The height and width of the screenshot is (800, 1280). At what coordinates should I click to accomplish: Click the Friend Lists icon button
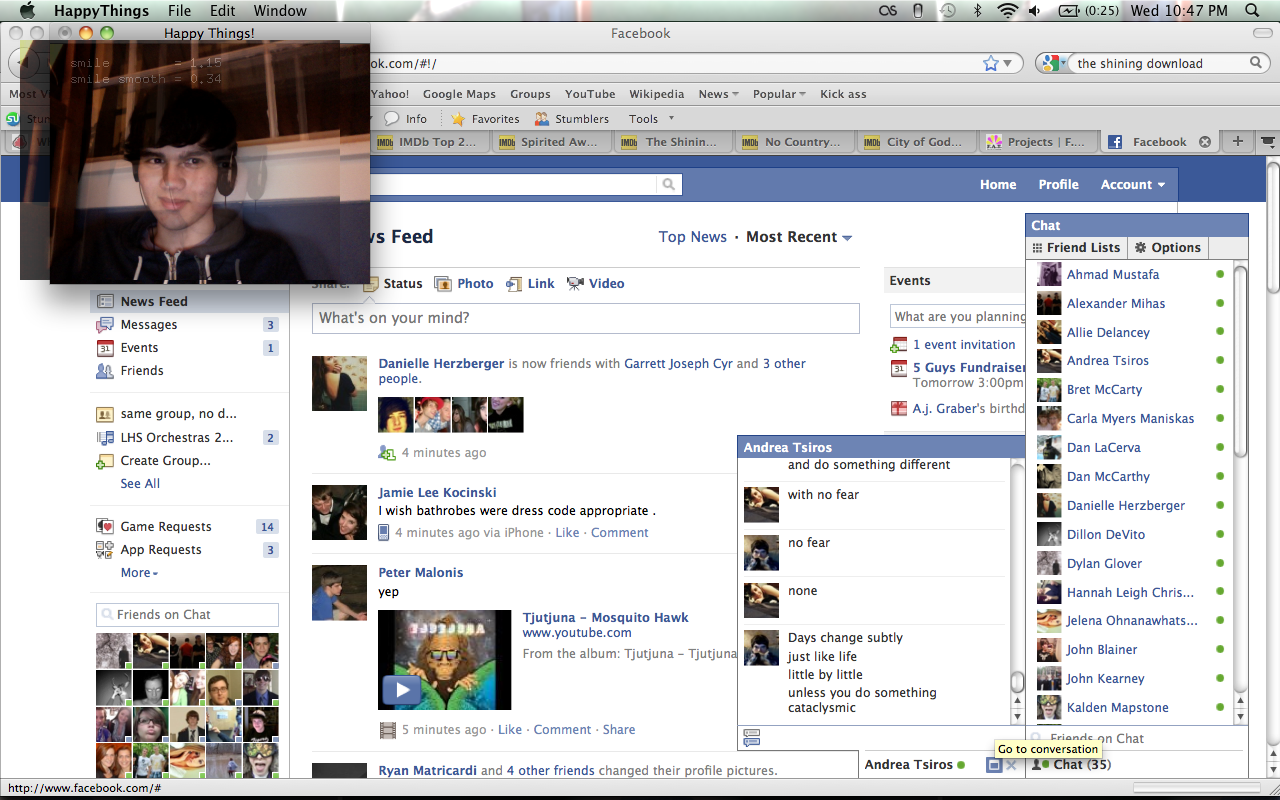coord(1076,248)
